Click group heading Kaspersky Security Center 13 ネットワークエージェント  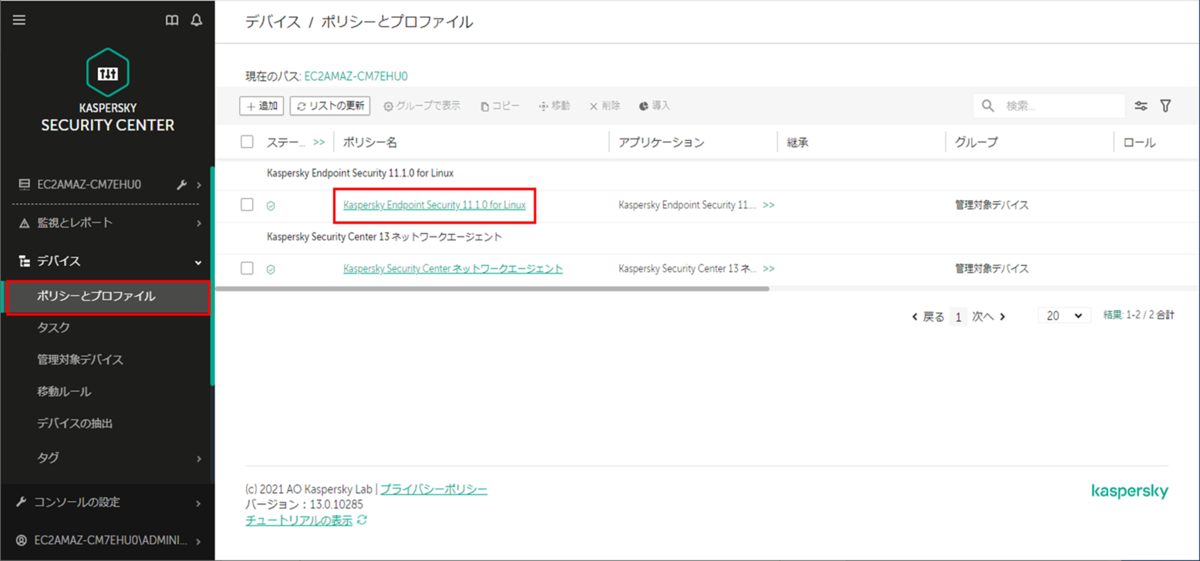click(384, 237)
